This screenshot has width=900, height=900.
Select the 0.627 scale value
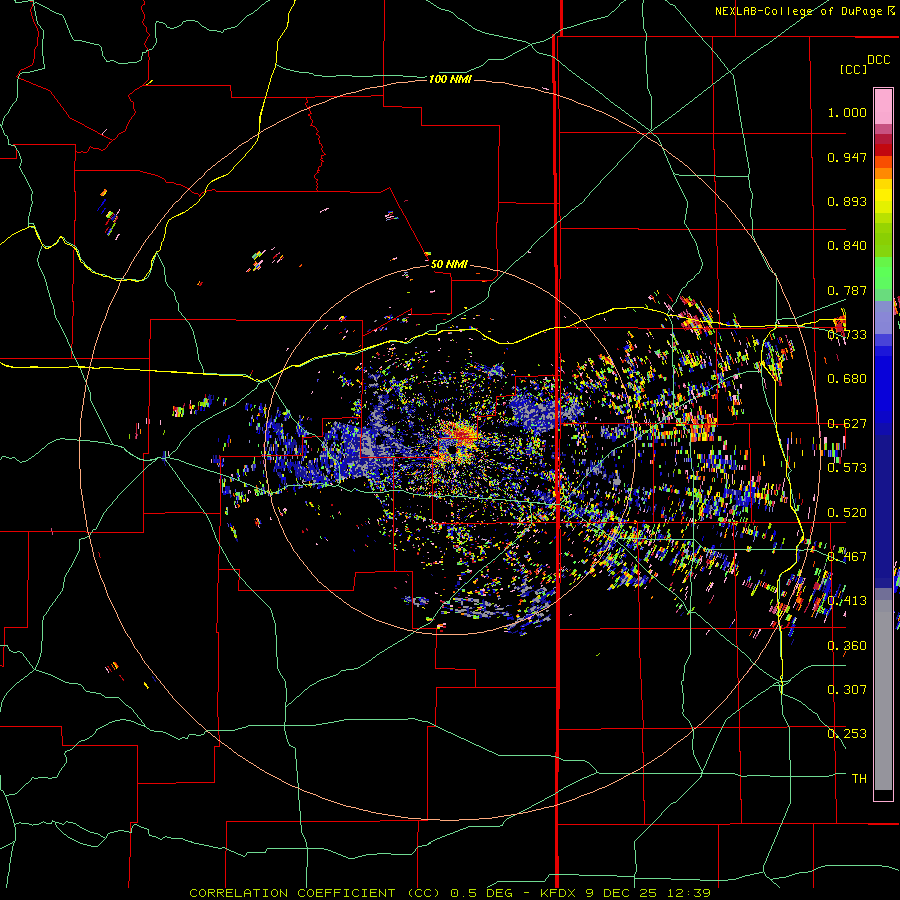coord(847,424)
